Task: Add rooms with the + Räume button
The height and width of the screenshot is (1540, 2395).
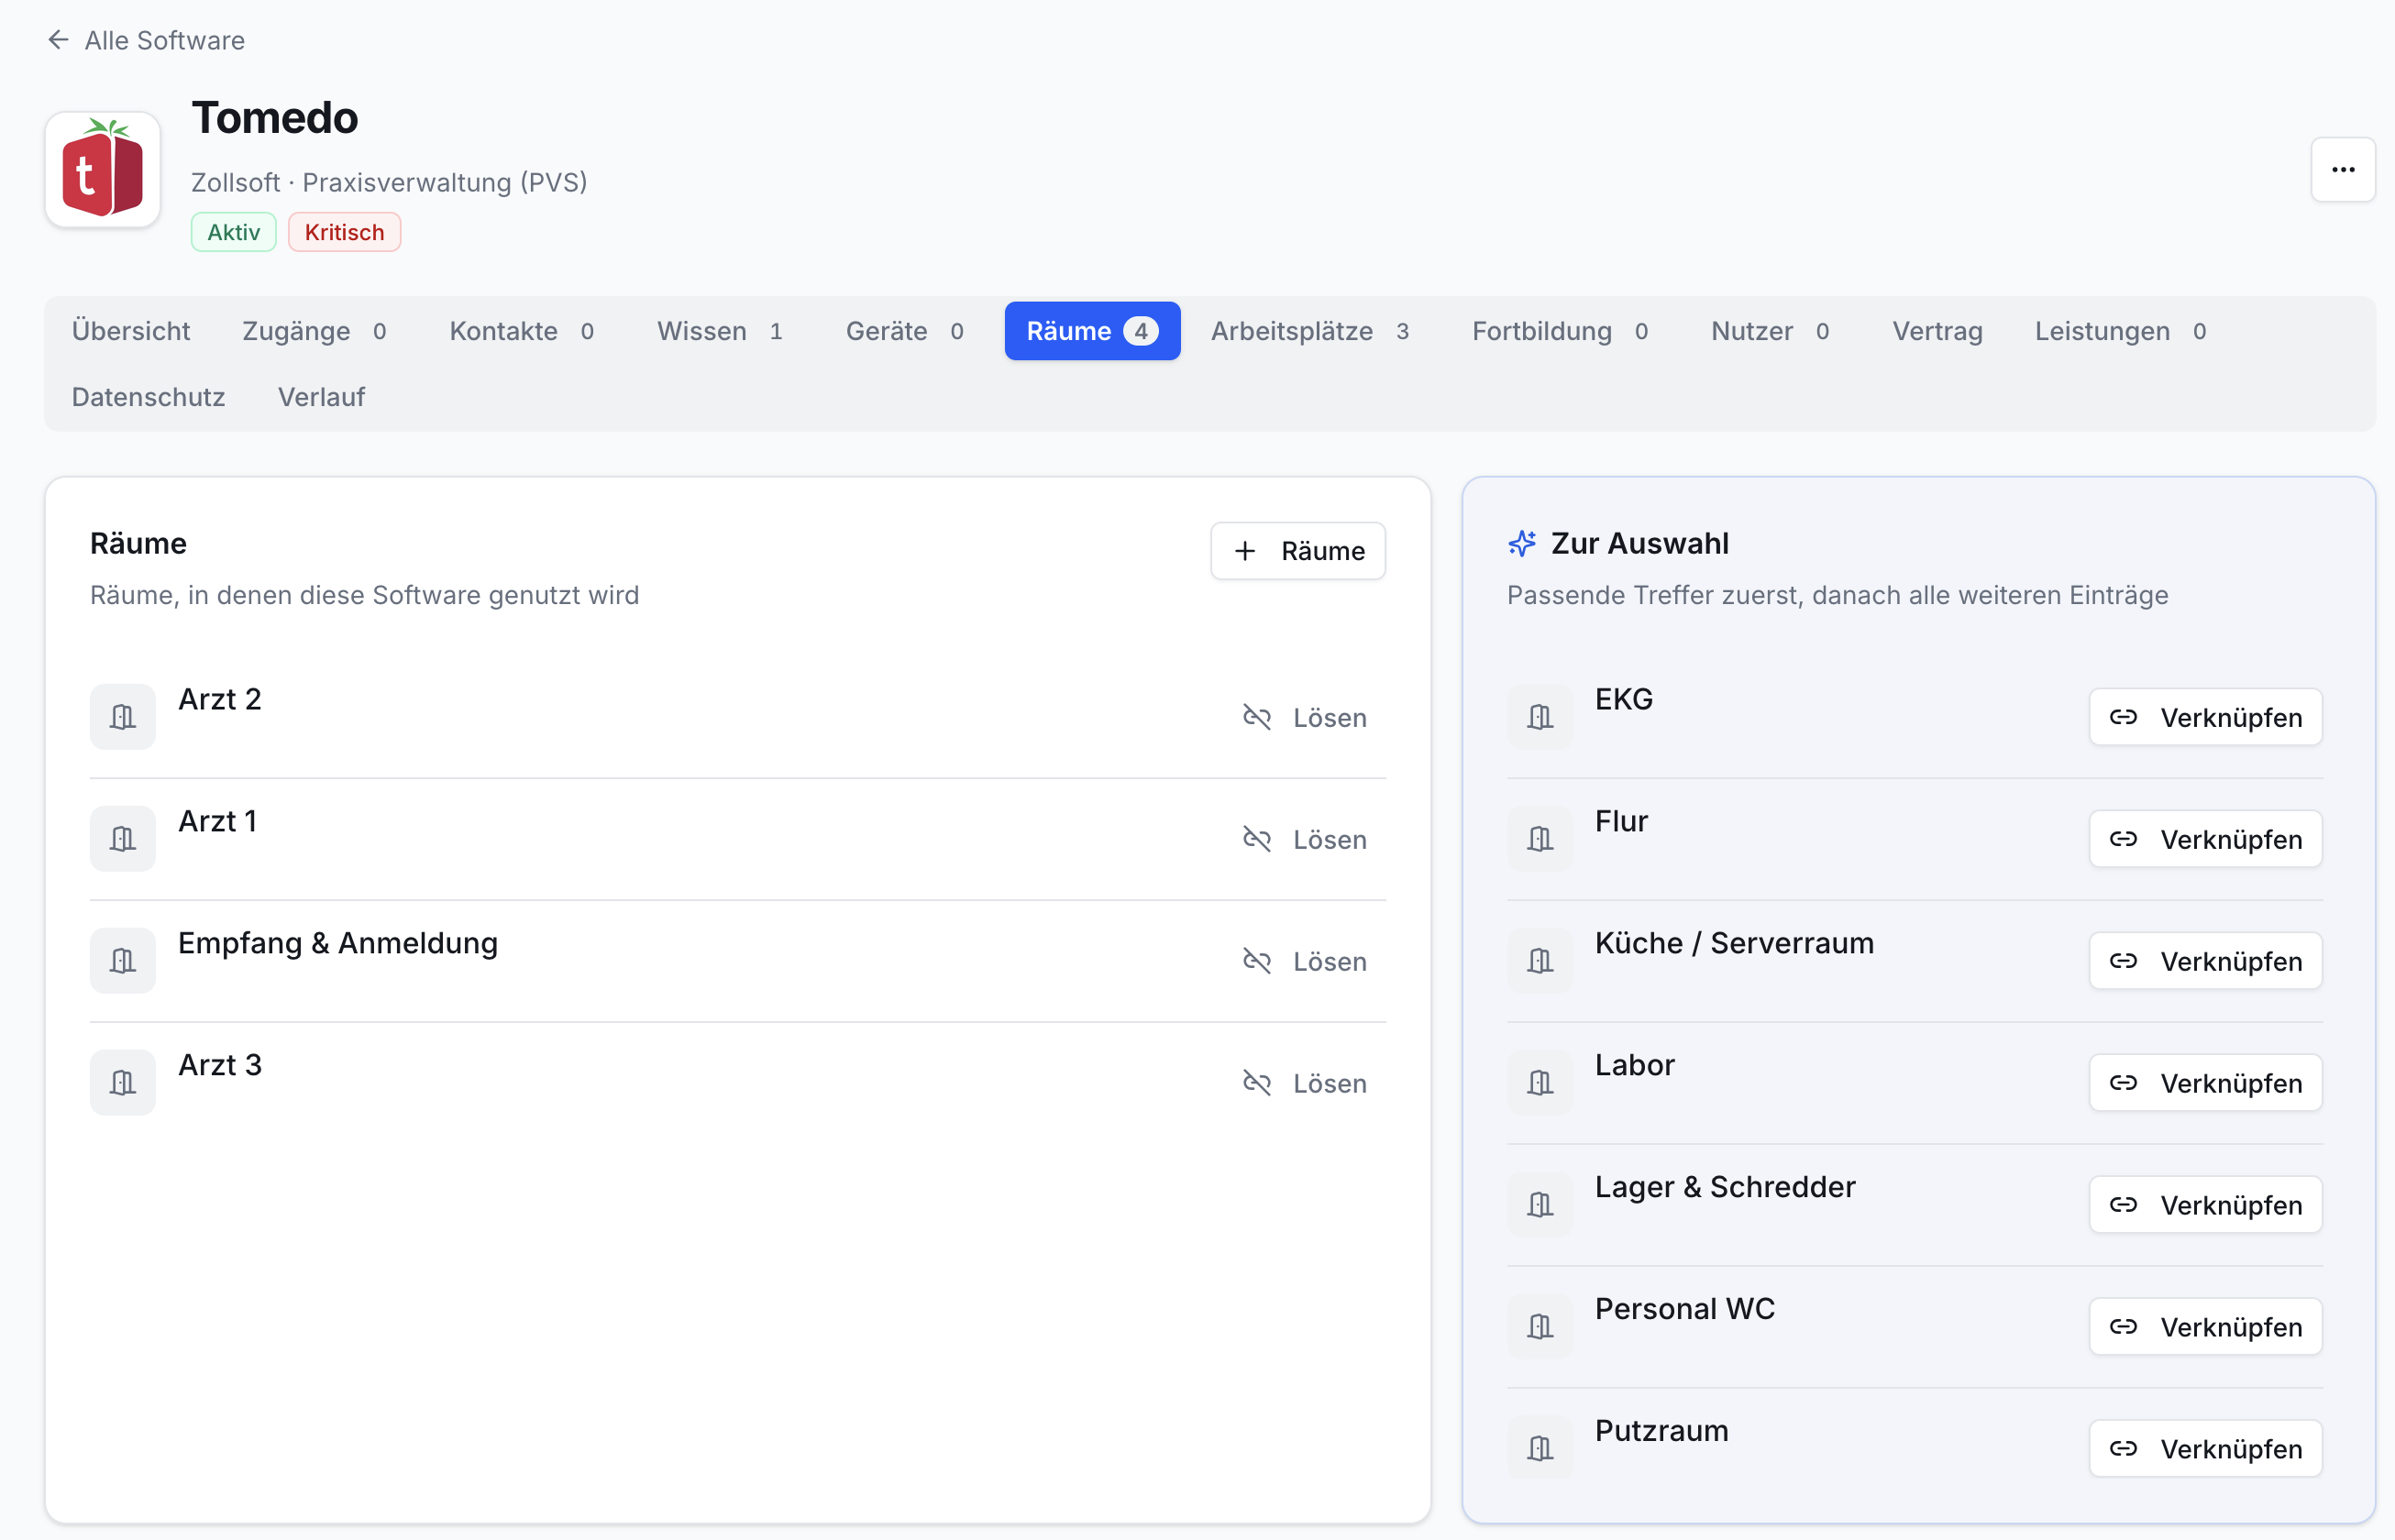Action: pyautogui.click(x=1297, y=551)
